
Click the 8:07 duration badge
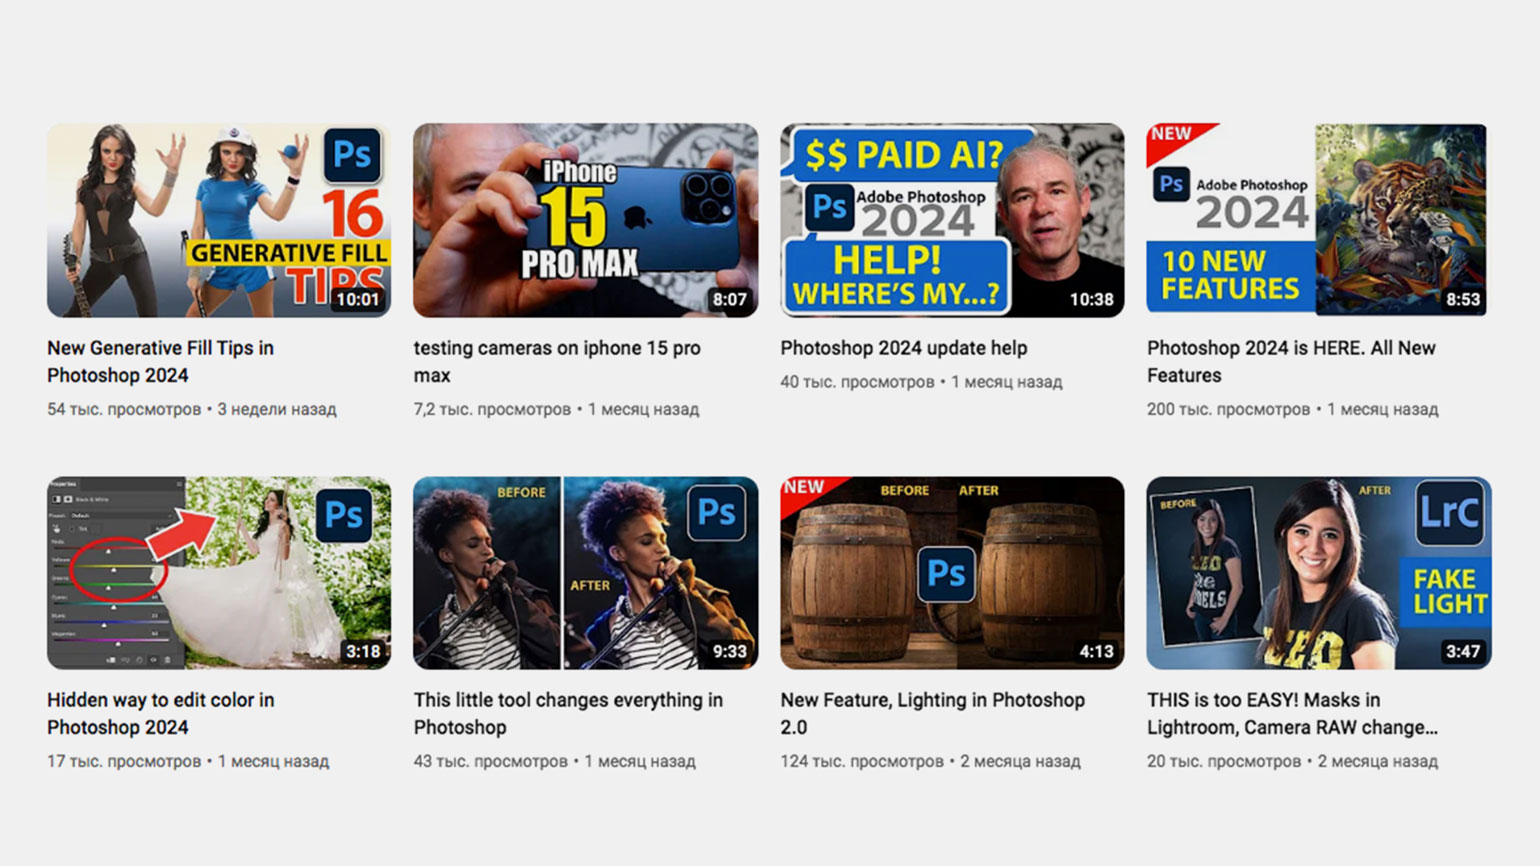coord(729,299)
